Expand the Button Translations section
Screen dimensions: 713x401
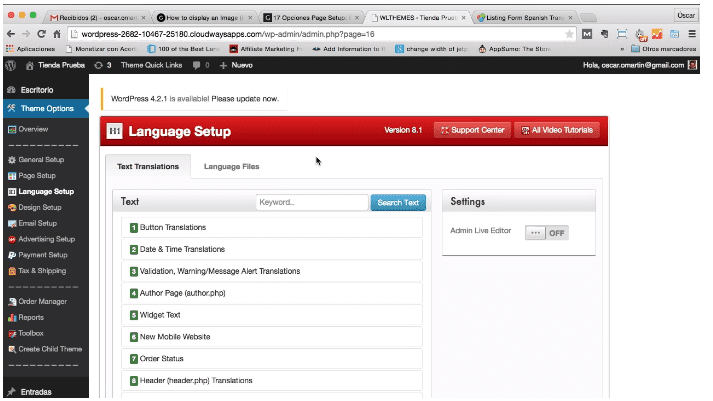[172, 228]
